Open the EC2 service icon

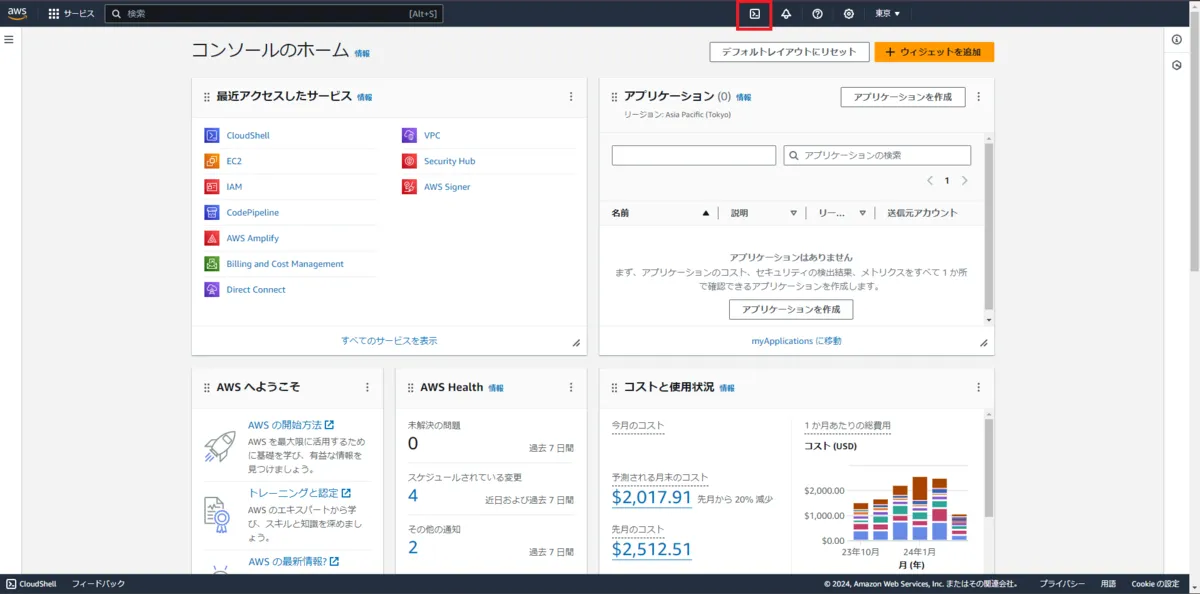coord(211,161)
